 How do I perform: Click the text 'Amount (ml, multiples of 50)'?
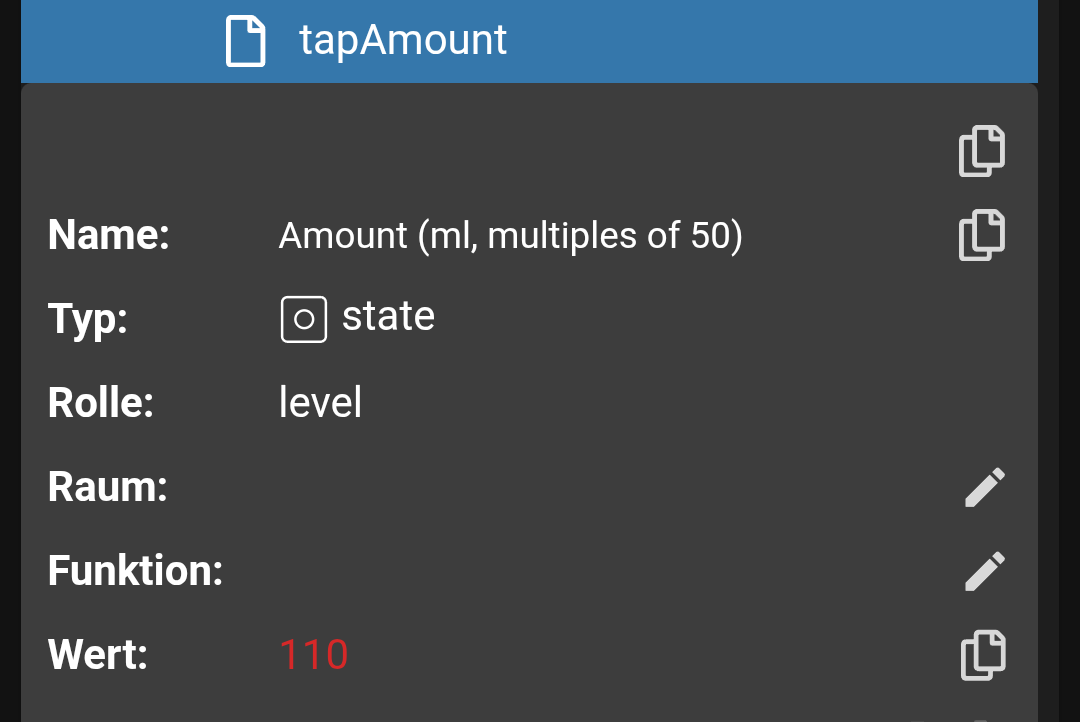(x=510, y=235)
